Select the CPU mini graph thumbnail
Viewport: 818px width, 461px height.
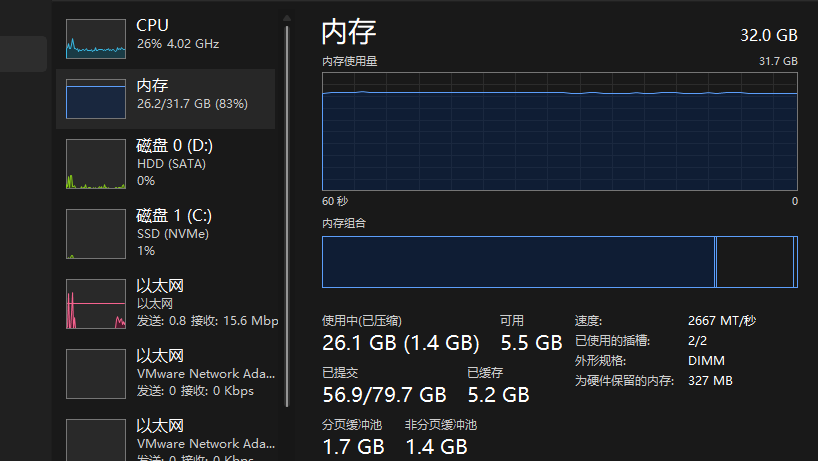click(x=96, y=39)
